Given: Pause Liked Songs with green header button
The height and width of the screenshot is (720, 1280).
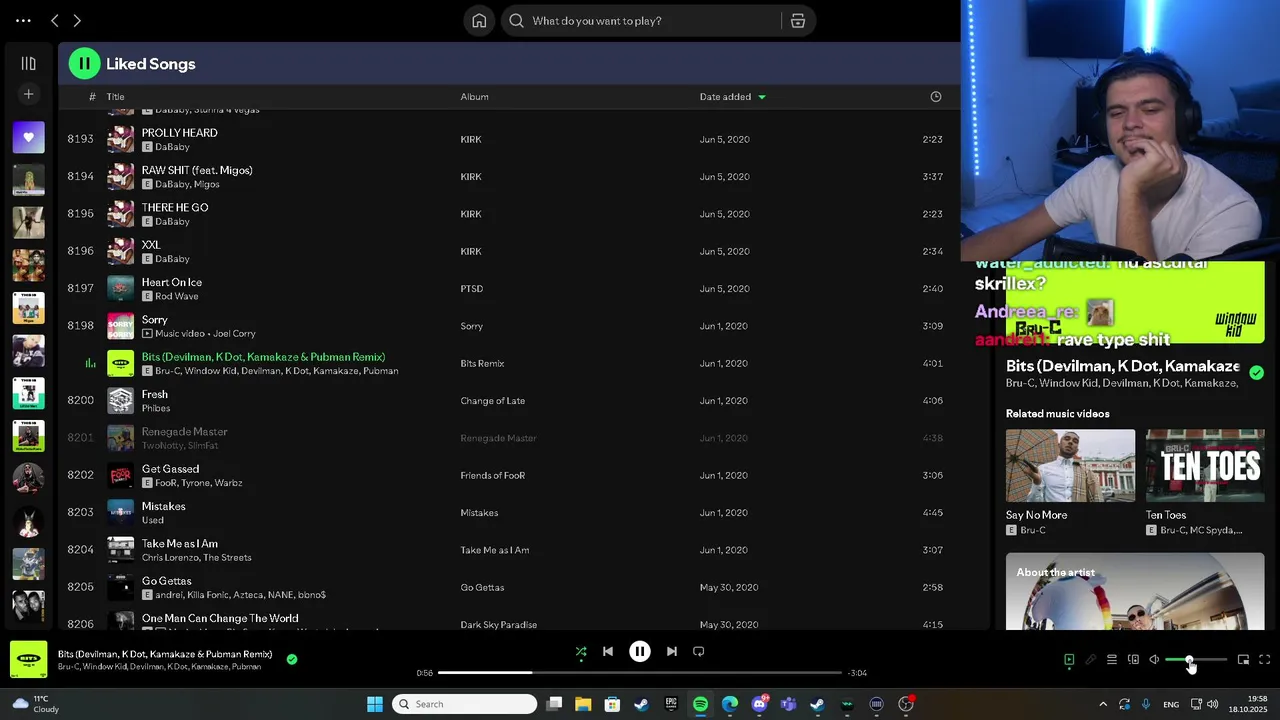Looking at the screenshot, I should [84, 64].
